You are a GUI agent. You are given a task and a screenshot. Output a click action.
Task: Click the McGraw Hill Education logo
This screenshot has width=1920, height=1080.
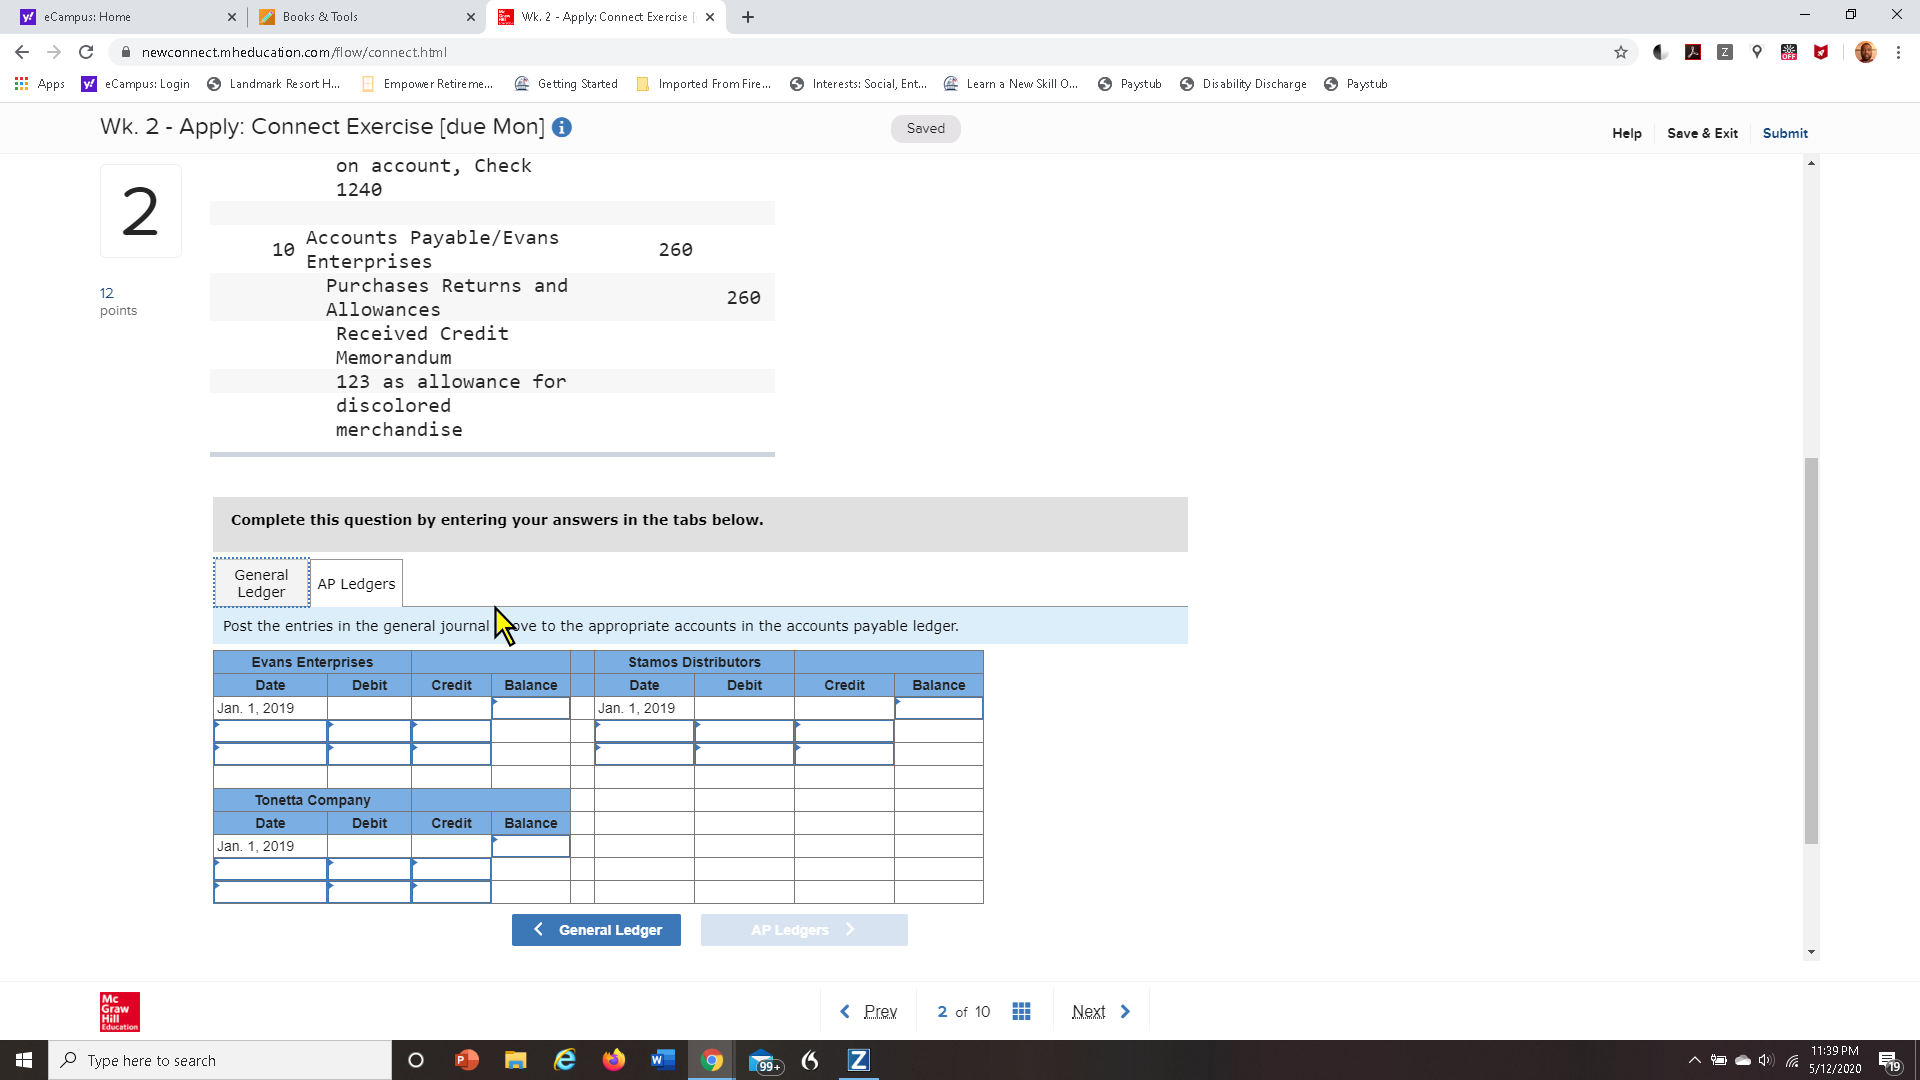pos(118,1011)
